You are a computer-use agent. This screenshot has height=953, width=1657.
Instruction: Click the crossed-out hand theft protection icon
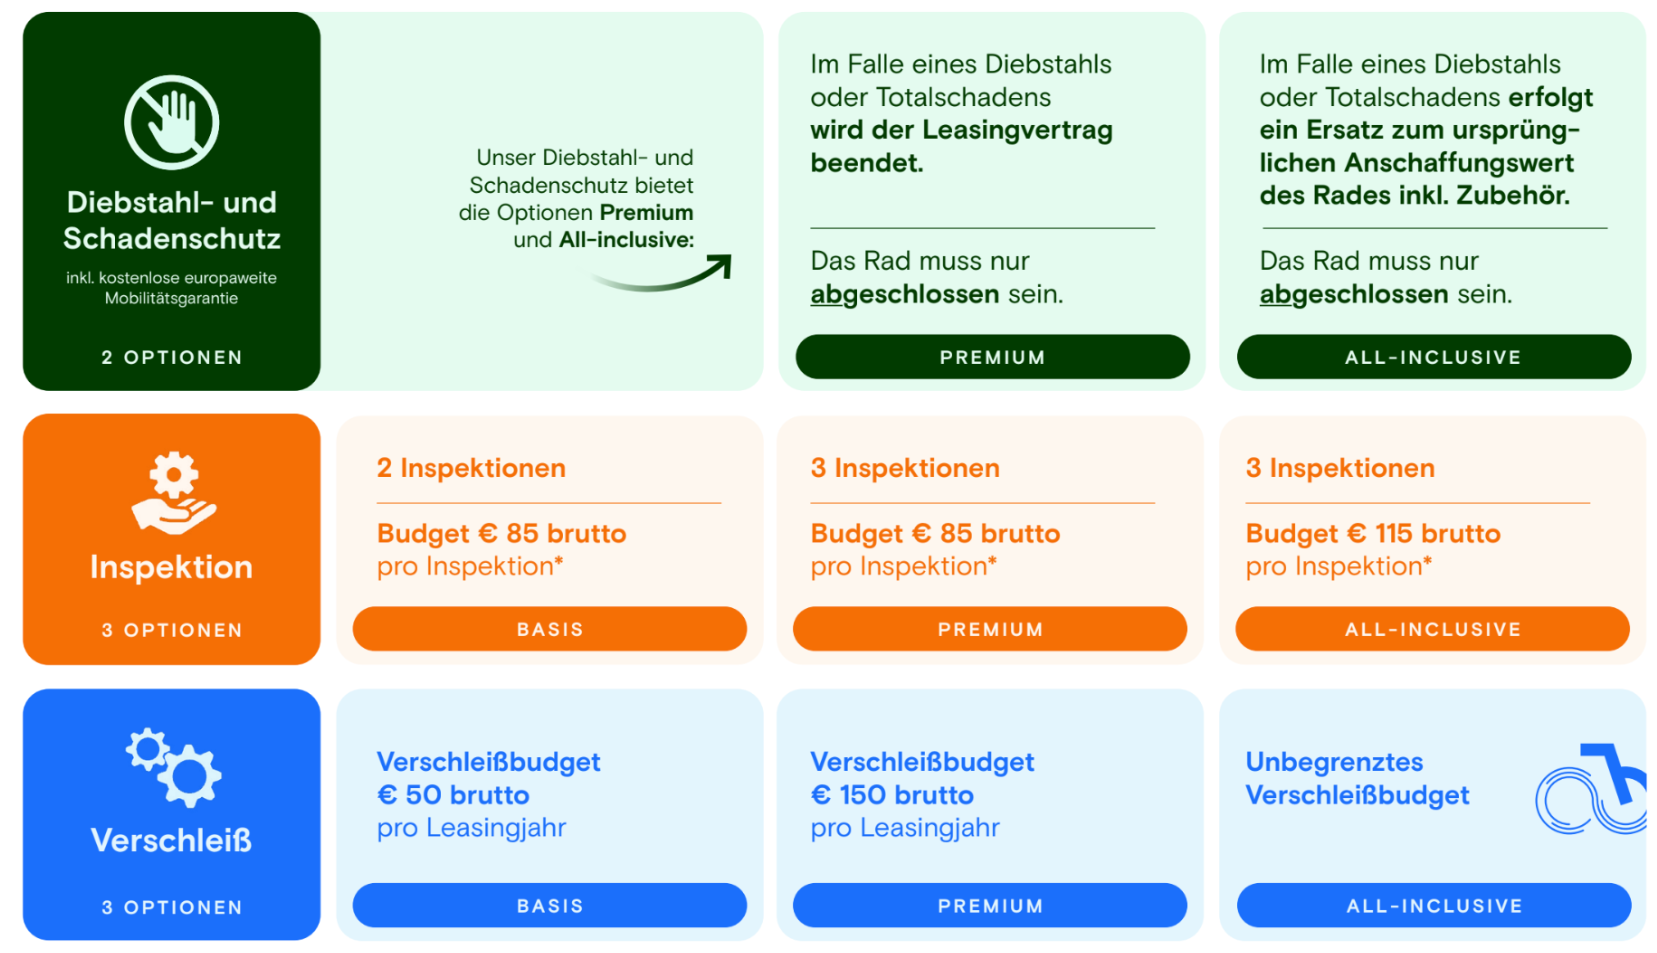[172, 122]
